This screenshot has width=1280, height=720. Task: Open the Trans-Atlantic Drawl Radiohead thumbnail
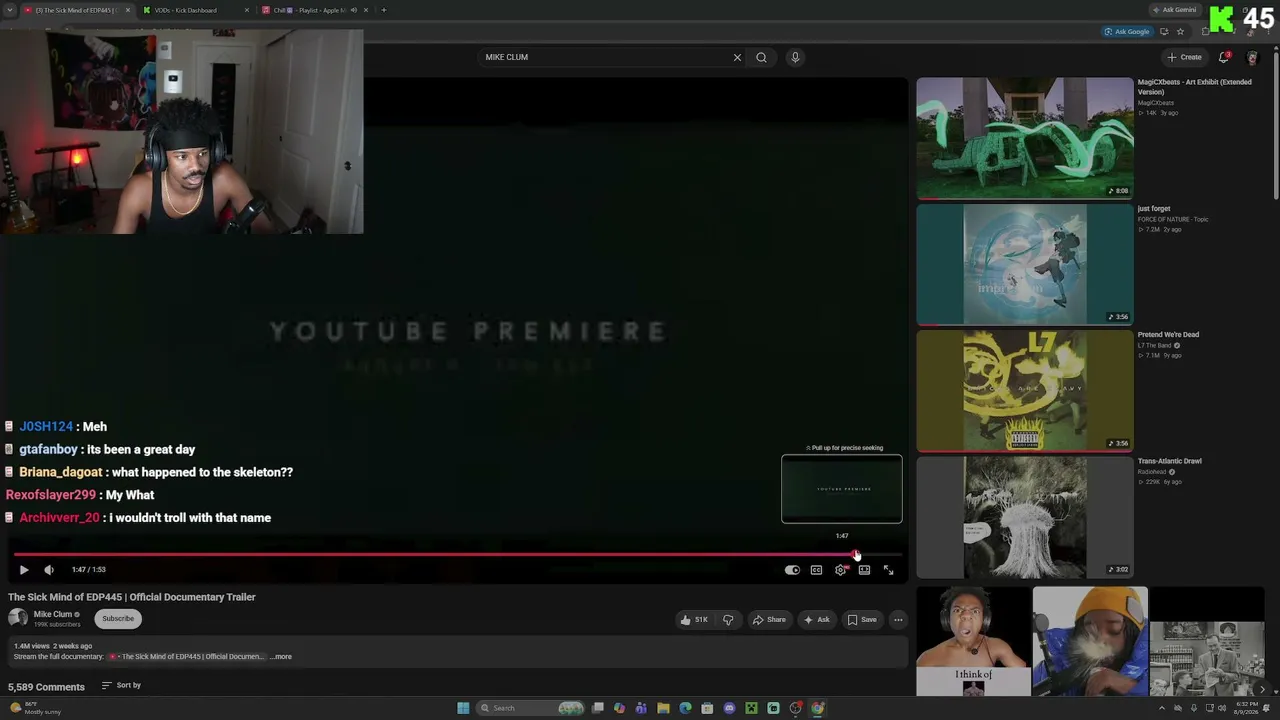click(x=1025, y=518)
